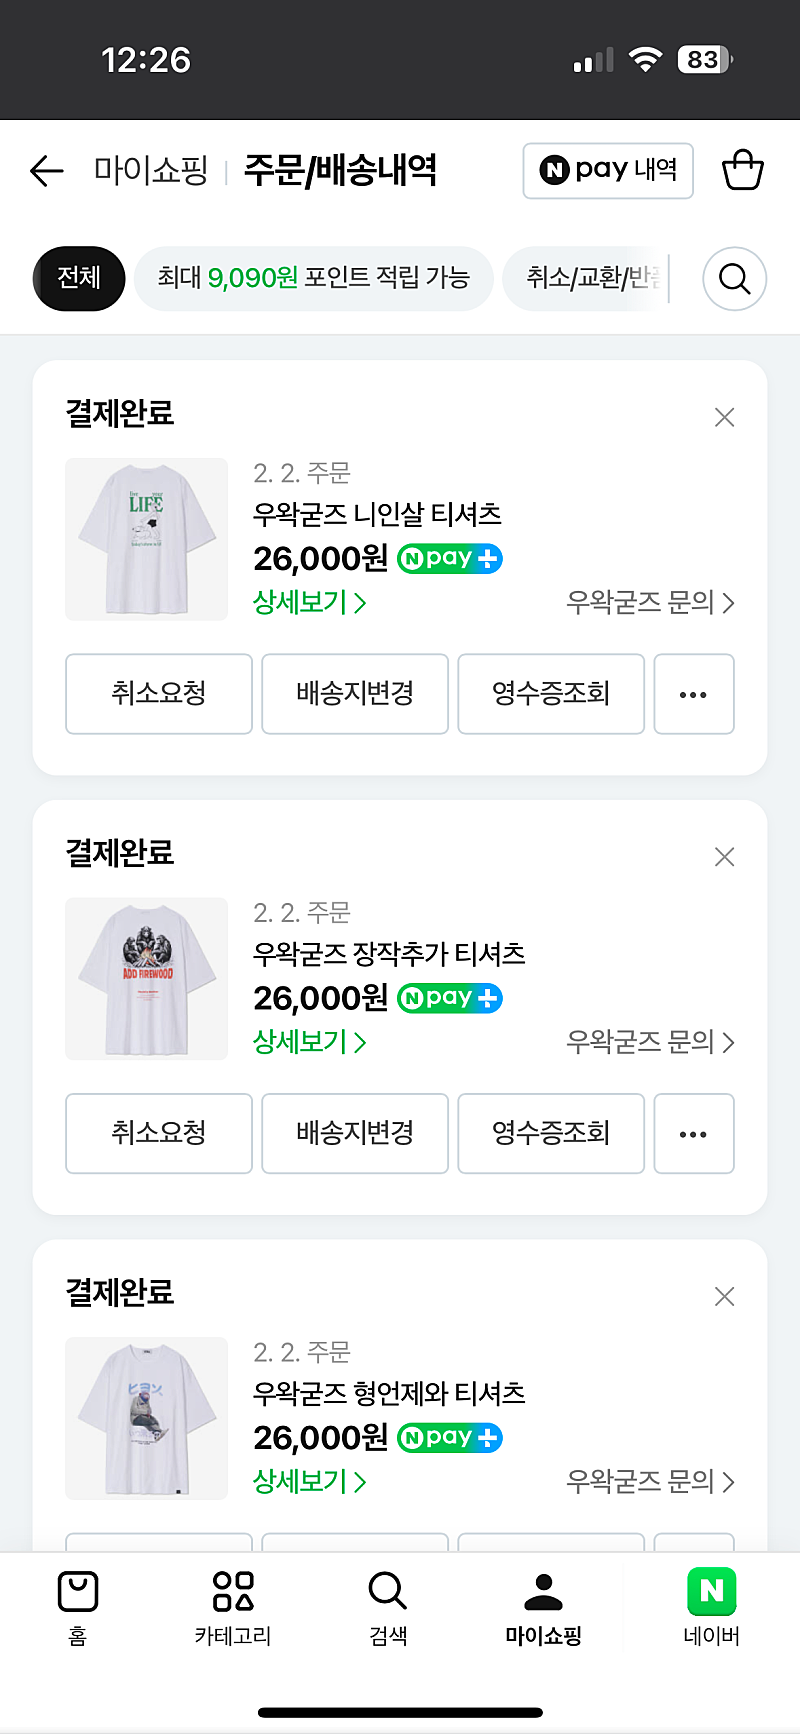
Task: Tap the search magnifier in filter row
Action: [734, 278]
